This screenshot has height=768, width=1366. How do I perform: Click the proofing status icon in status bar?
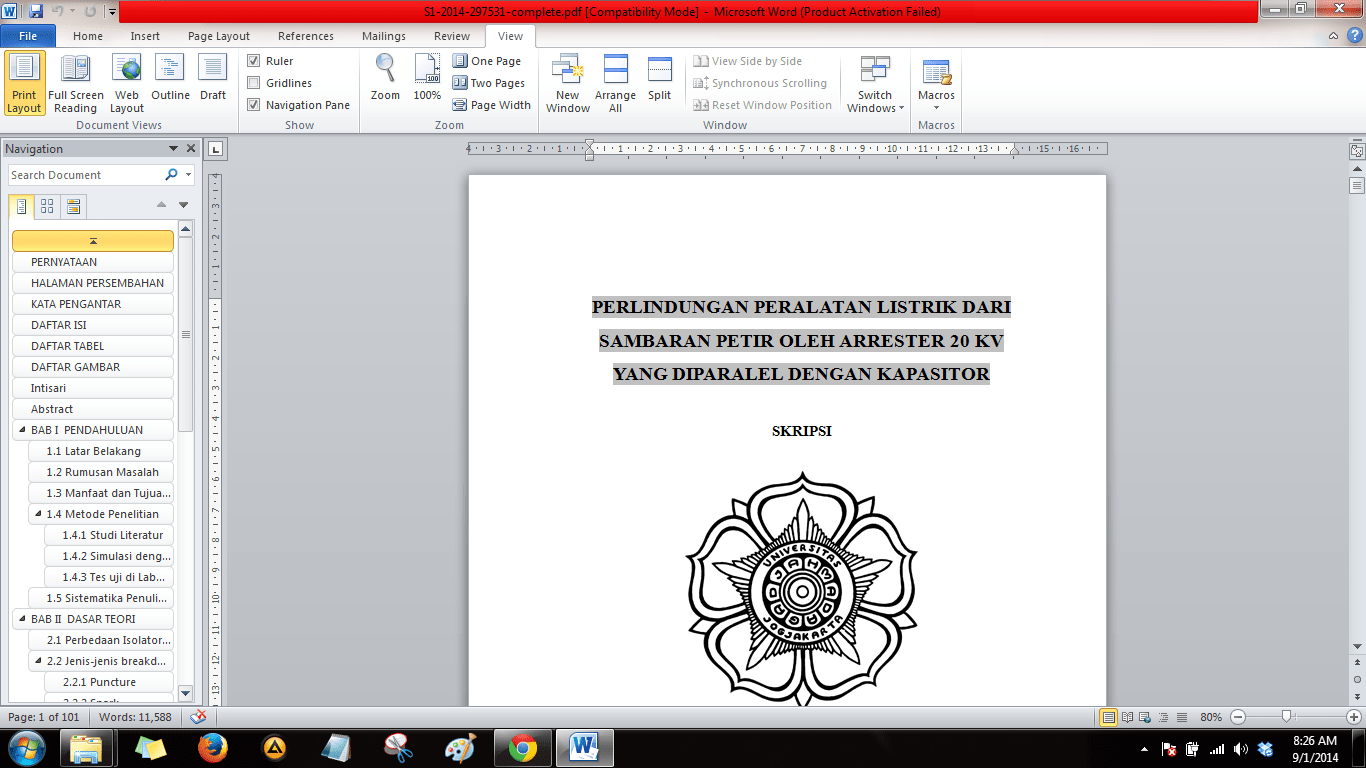tap(198, 717)
